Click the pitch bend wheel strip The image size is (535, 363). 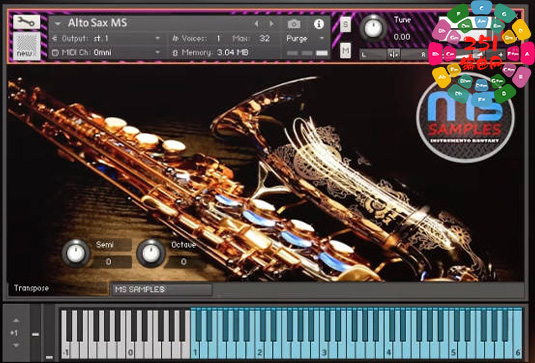[35, 333]
